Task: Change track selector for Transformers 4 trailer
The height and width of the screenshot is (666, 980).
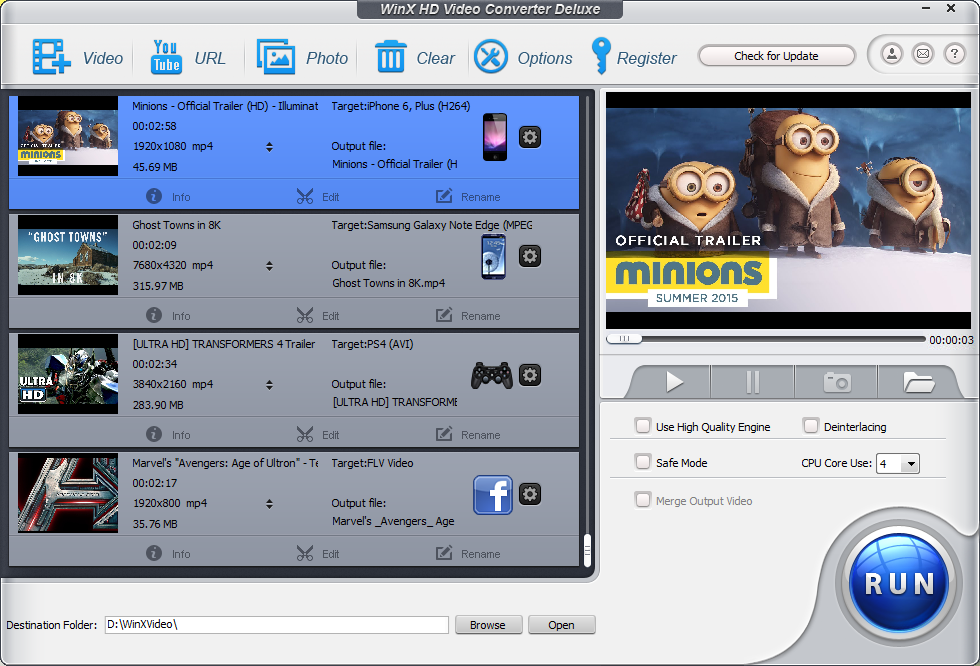Action: [x=269, y=385]
